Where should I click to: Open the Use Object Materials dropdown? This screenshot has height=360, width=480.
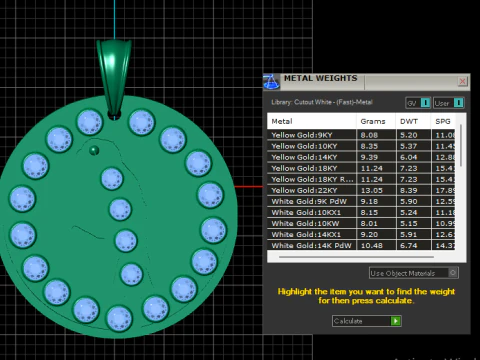pos(414,273)
